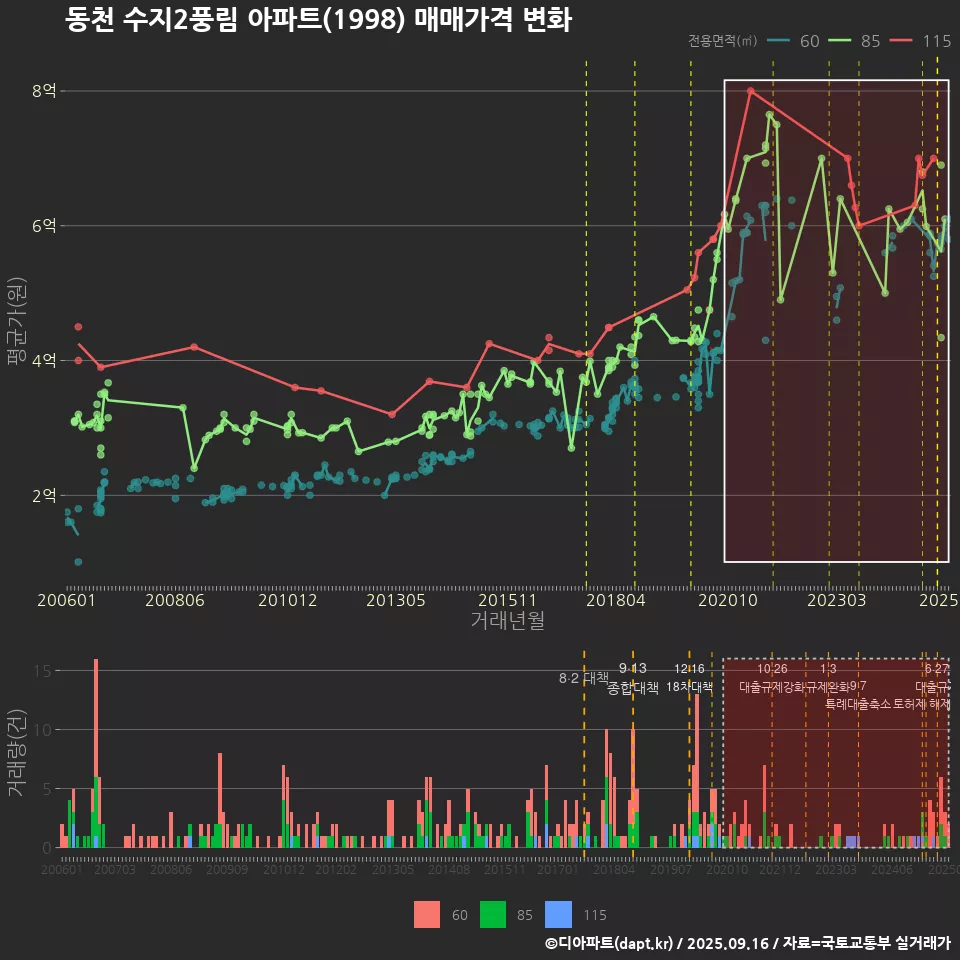Image resolution: width=960 pixels, height=960 pixels.
Task: Click the 거래량(건) volume axis title
Action: point(16,752)
